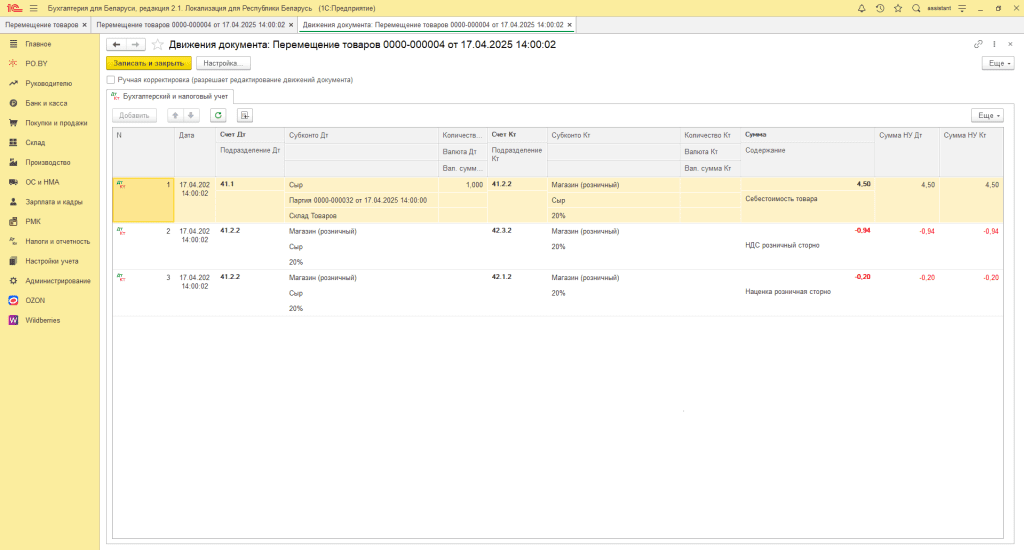
Task: Open notifications bell icon
Action: 861,8
